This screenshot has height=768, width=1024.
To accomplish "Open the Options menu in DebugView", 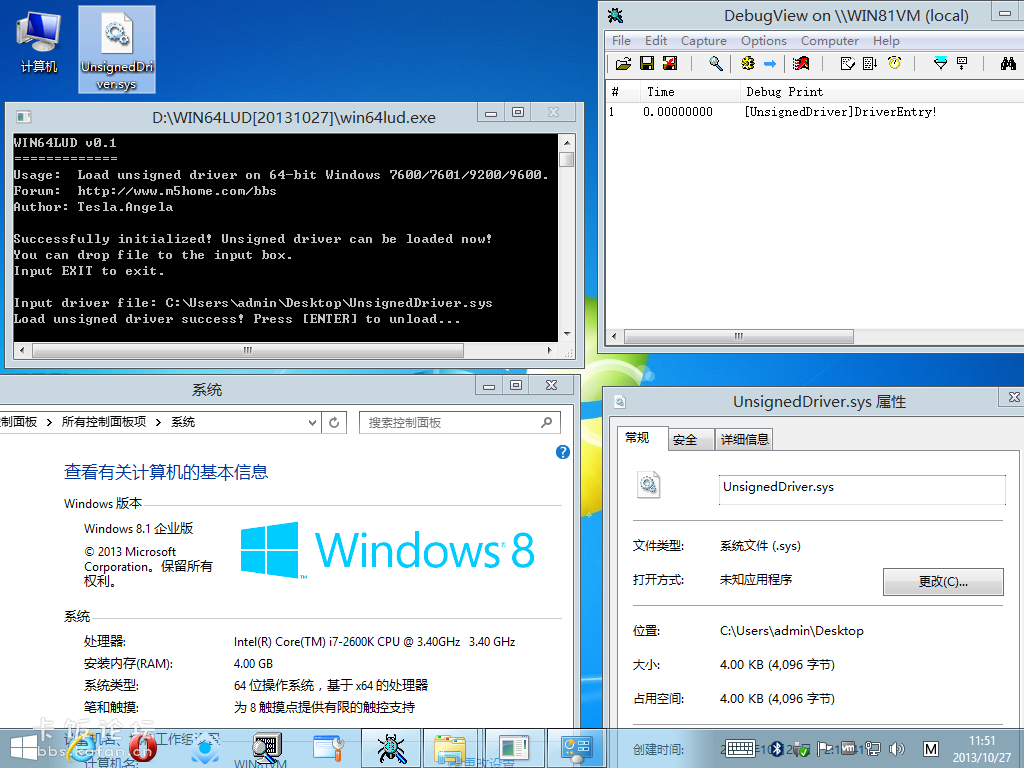I will click(x=763, y=40).
